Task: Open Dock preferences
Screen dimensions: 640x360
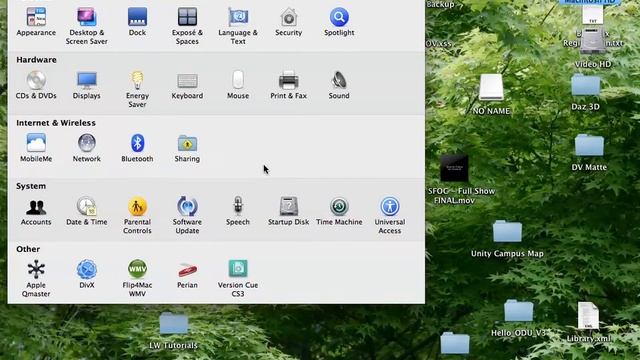Action: [x=137, y=17]
